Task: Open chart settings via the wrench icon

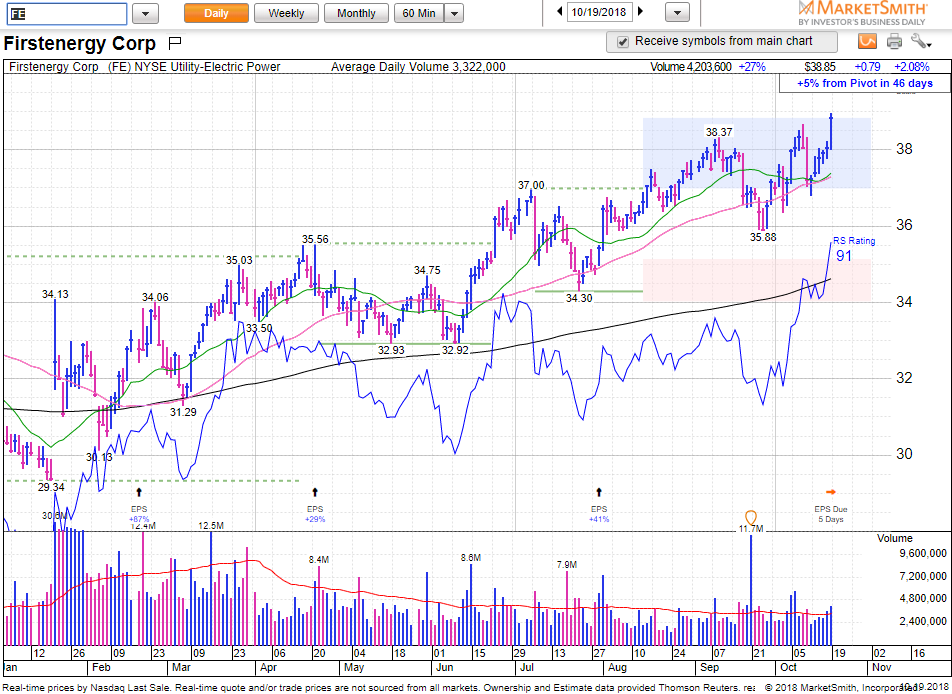Action: (x=921, y=41)
